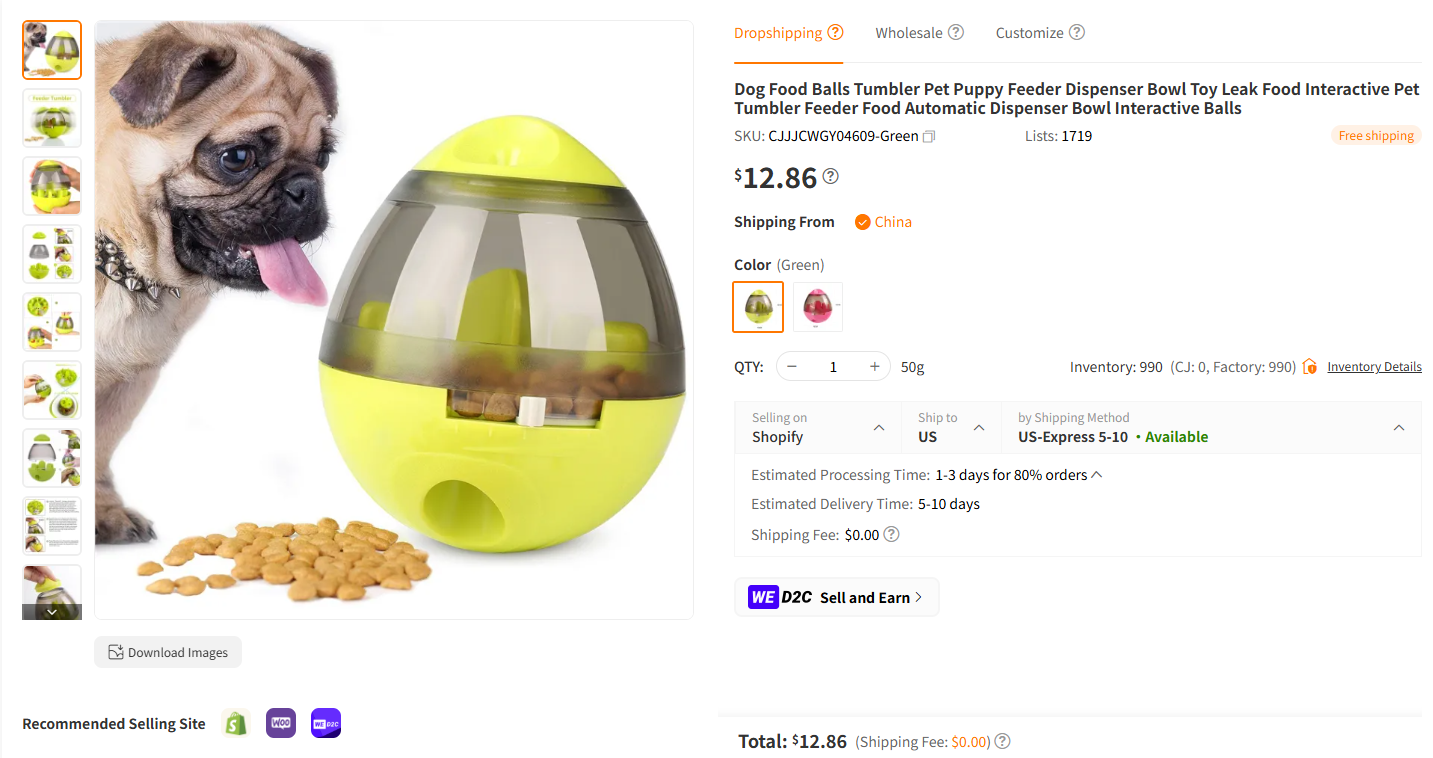This screenshot has width=1433, height=758.
Task: Select the Shopify icon under Recommended Selling Site
Action: pyautogui.click(x=236, y=723)
